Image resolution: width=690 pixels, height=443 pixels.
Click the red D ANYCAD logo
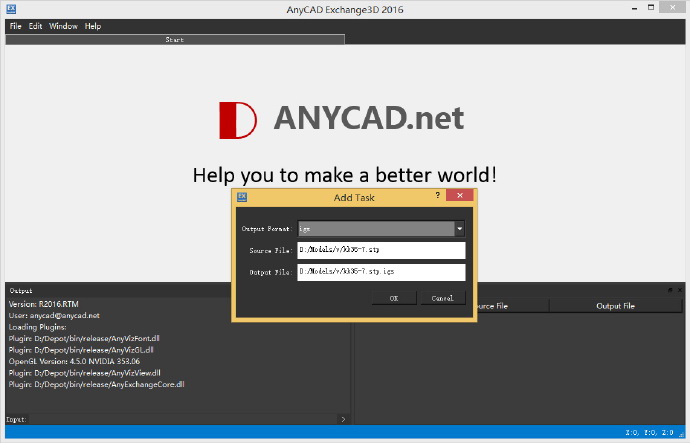pos(238,120)
